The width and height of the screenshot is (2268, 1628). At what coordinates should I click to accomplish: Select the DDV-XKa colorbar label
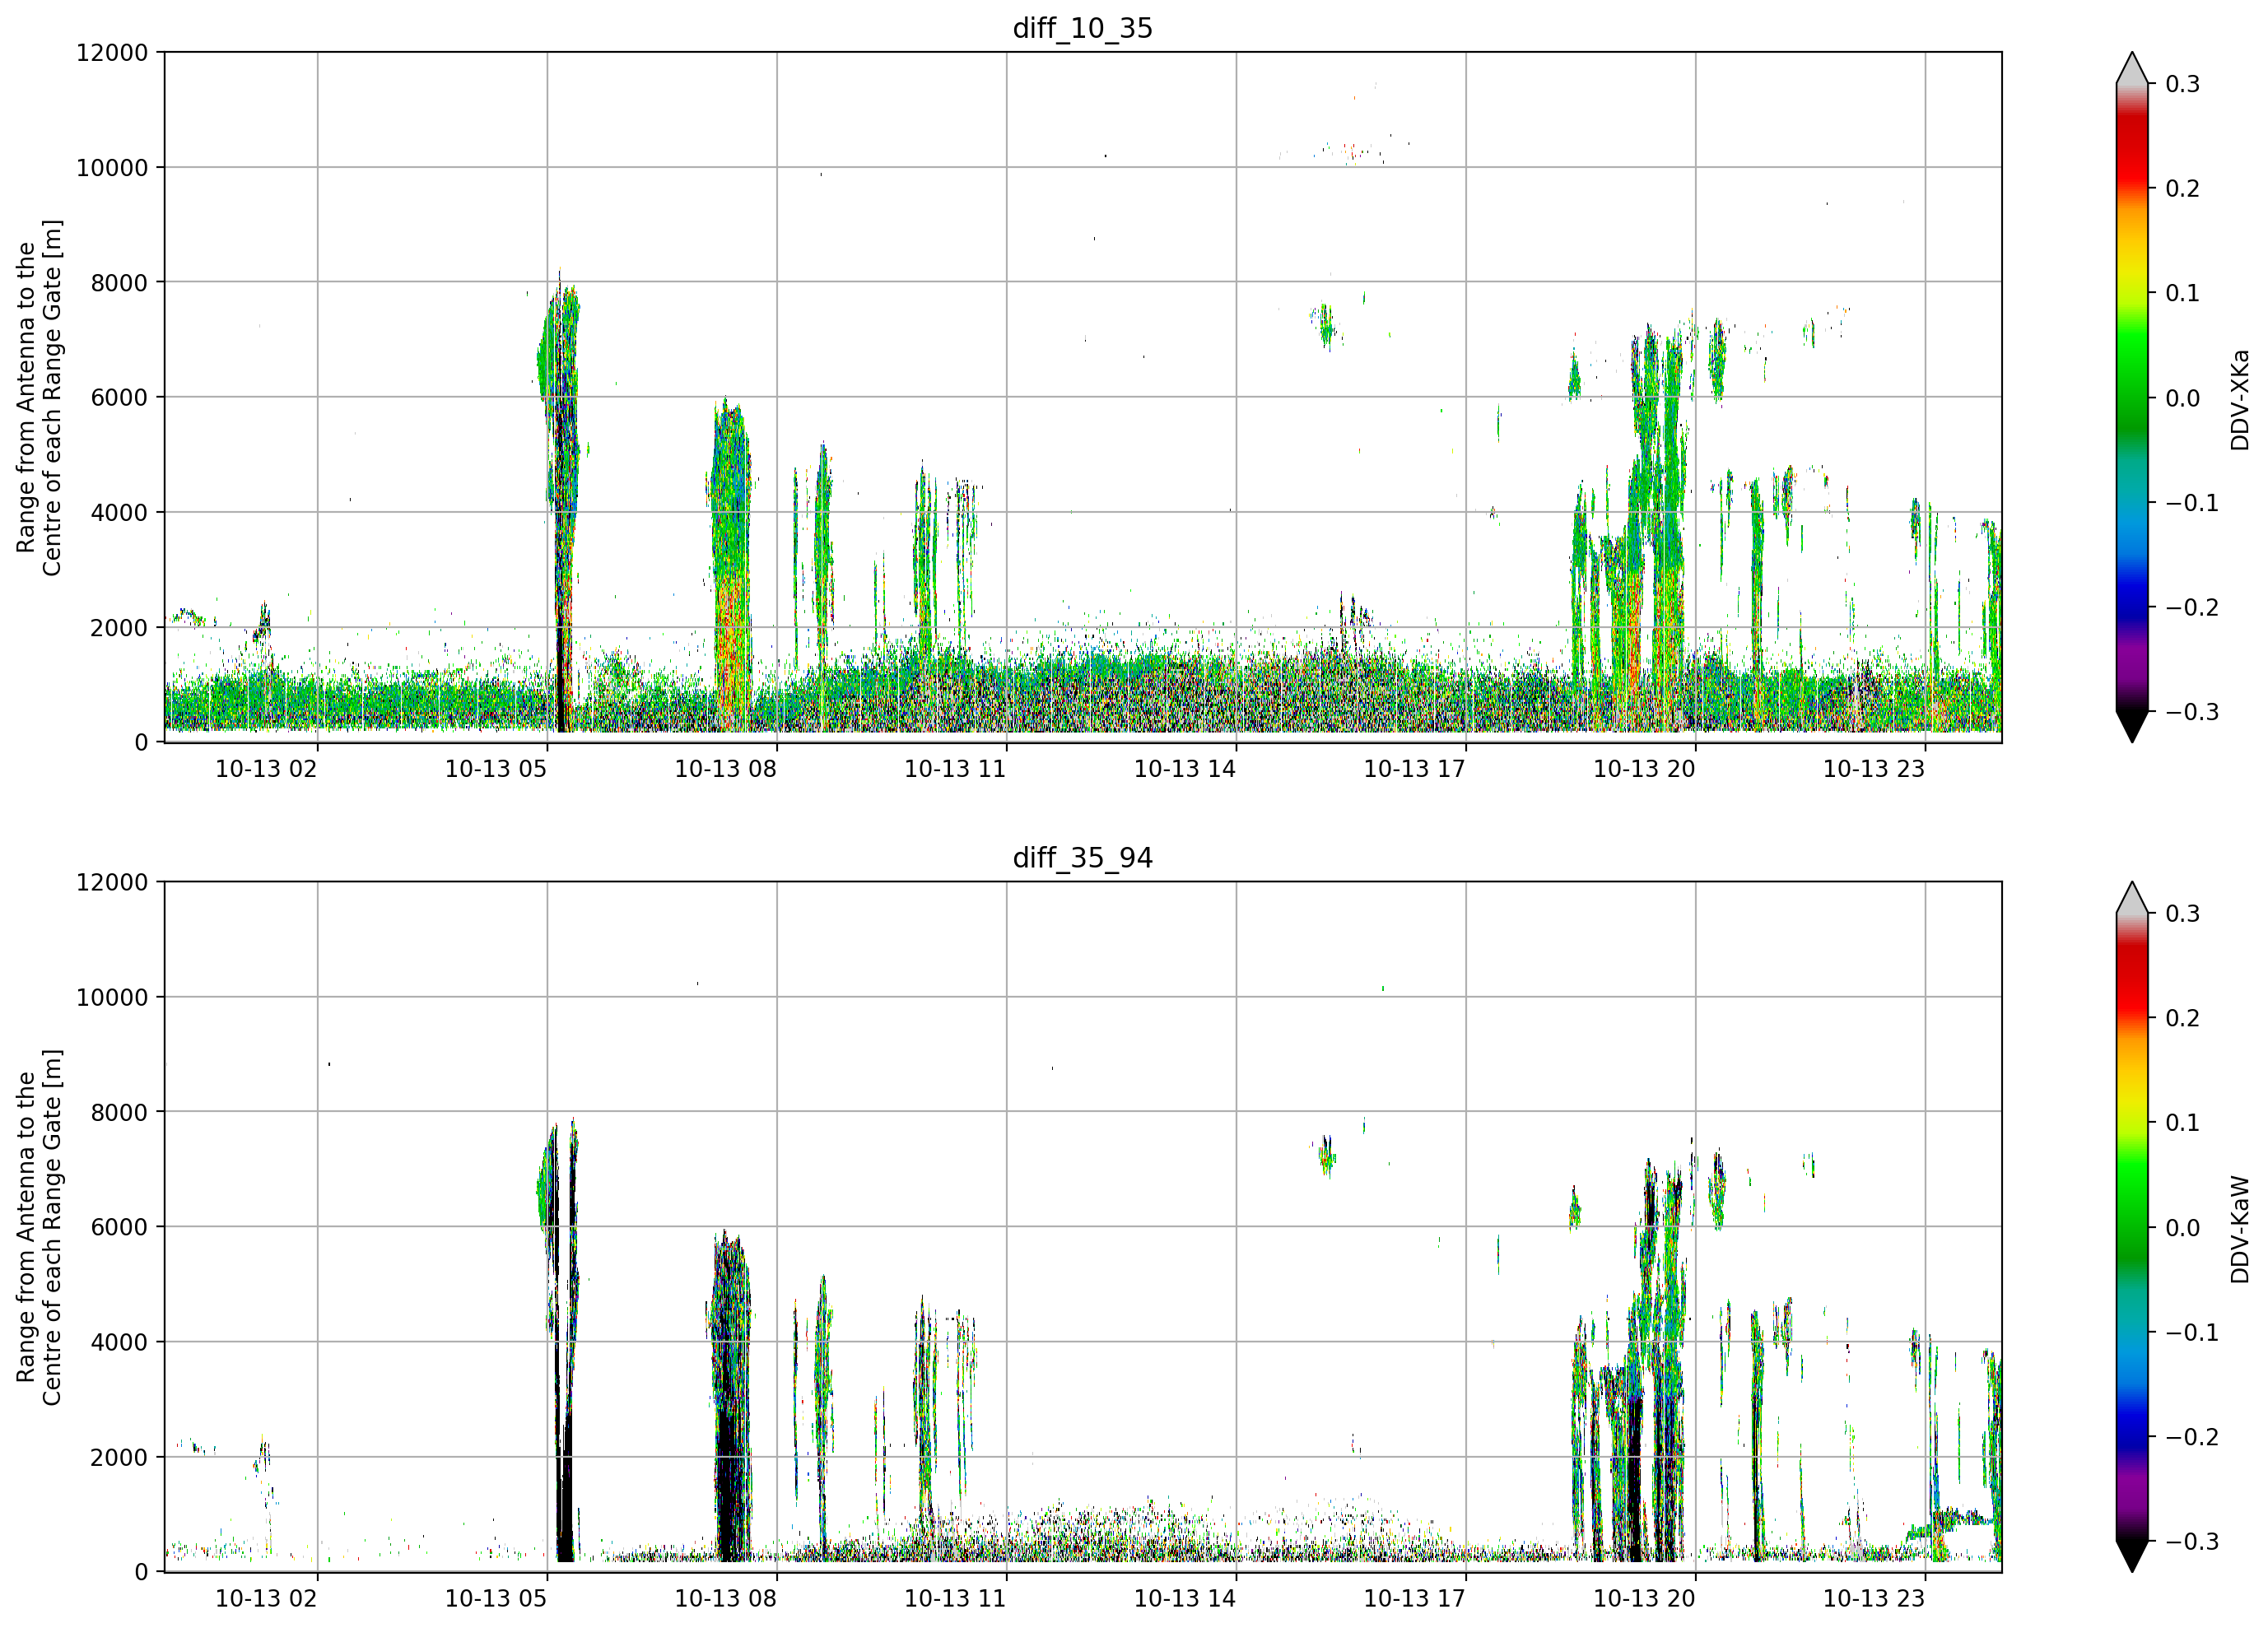tap(2240, 399)
